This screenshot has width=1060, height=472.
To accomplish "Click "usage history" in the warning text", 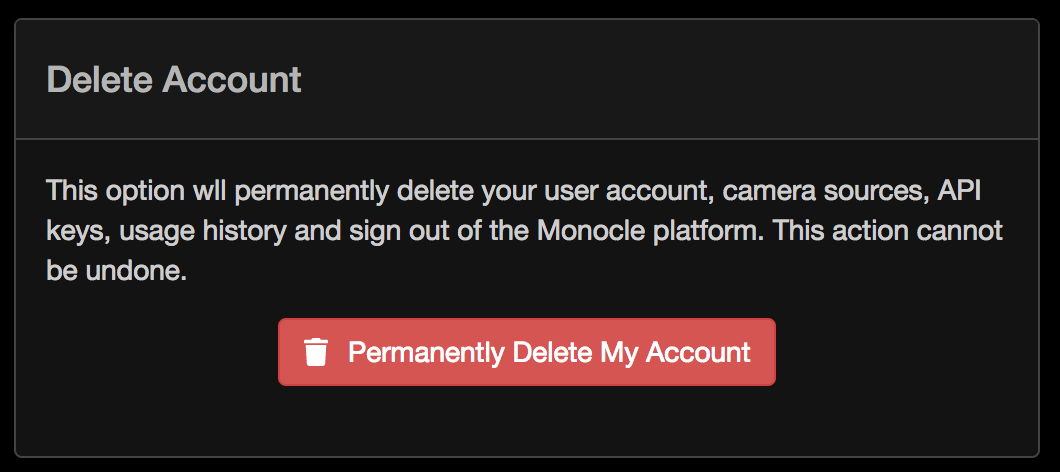I will point(201,231).
